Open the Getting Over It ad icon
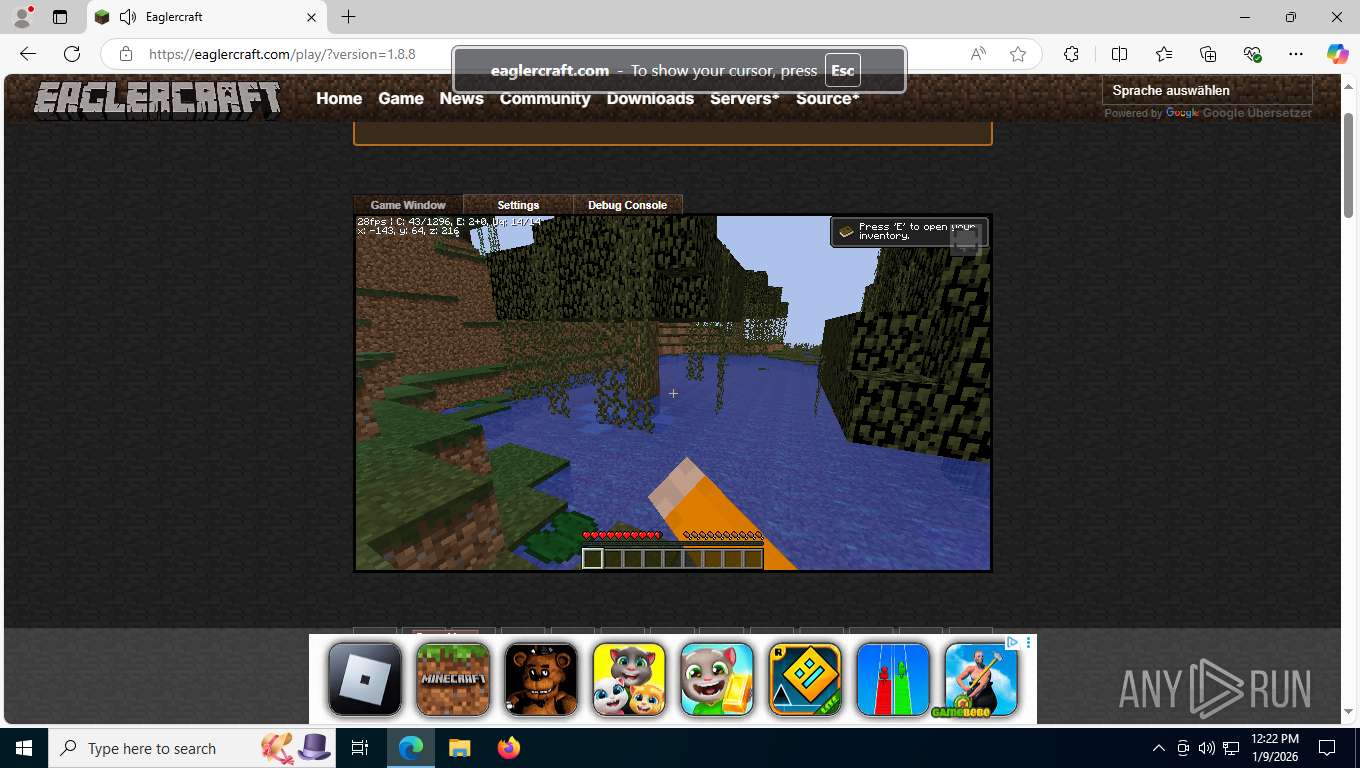The height and width of the screenshot is (768, 1360). [981, 679]
